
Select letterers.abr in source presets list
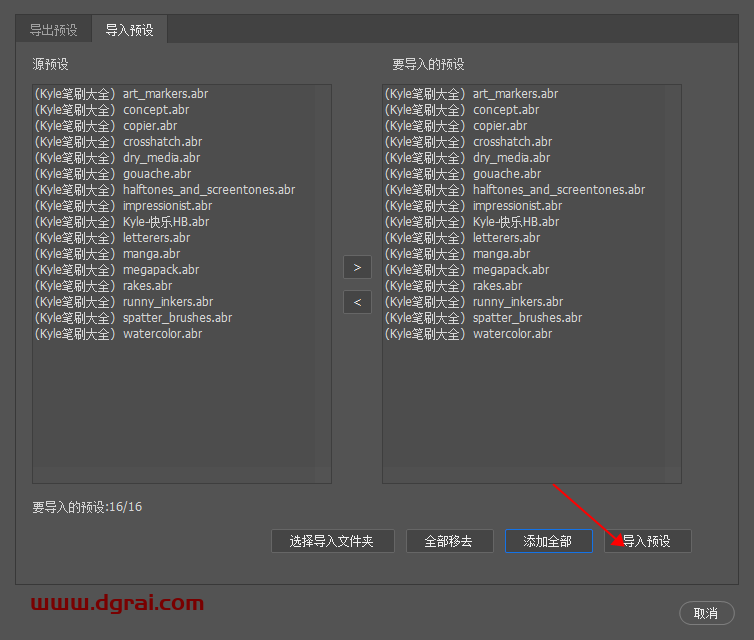pyautogui.click(x=113, y=238)
